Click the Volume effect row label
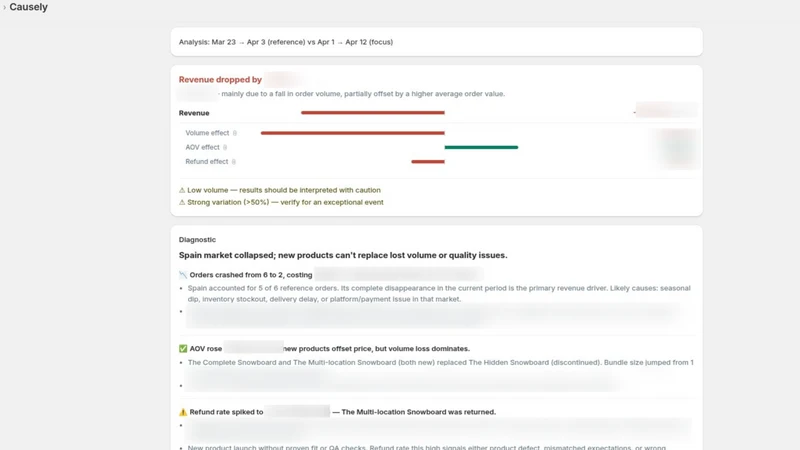This screenshot has width=800, height=450. [207, 133]
